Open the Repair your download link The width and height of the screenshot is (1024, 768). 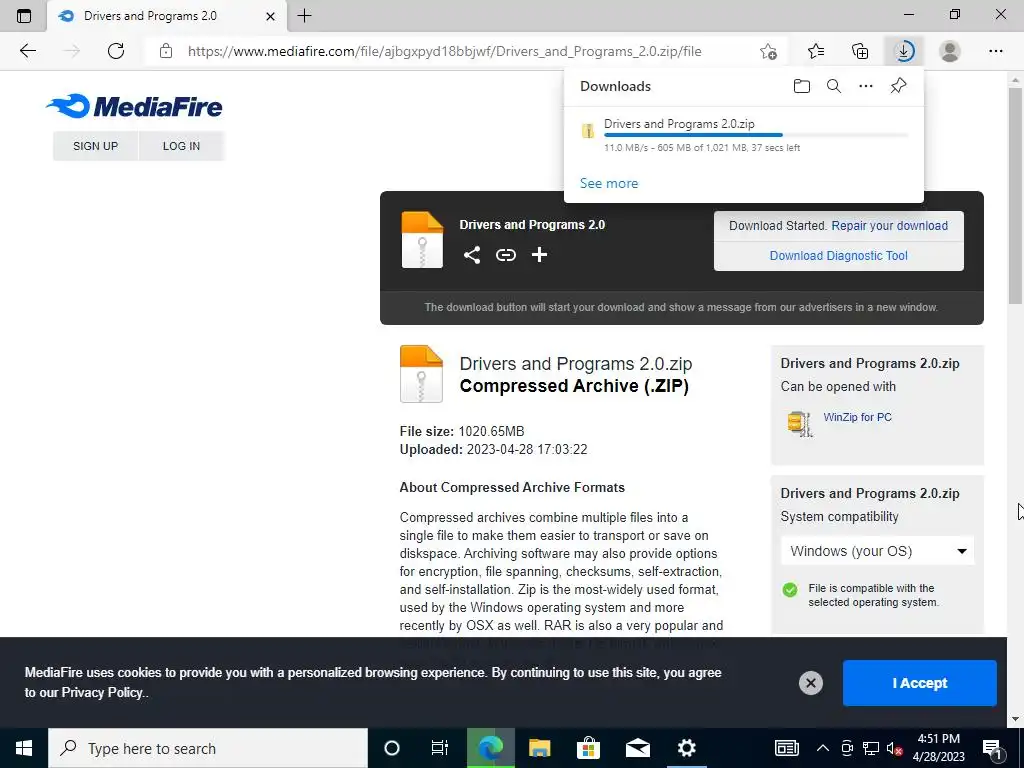click(x=889, y=226)
